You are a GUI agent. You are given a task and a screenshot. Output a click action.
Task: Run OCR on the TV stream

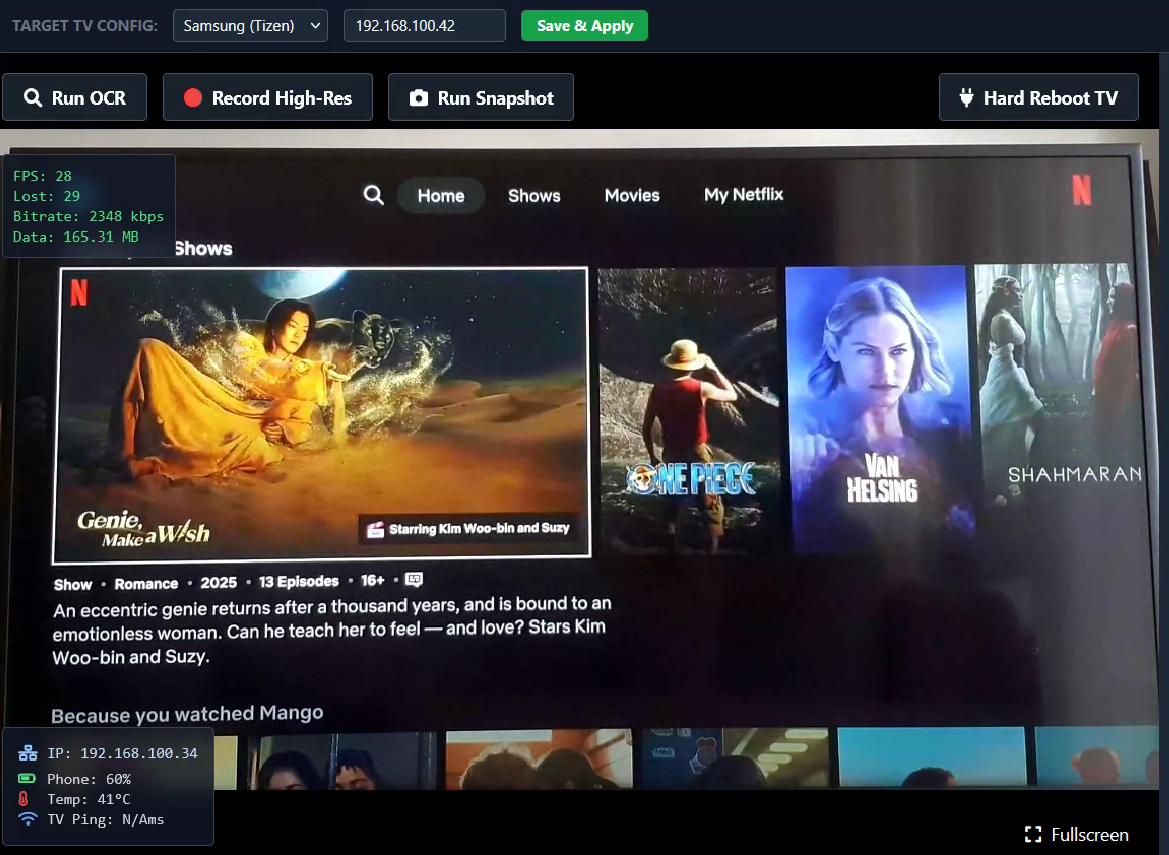pos(75,98)
